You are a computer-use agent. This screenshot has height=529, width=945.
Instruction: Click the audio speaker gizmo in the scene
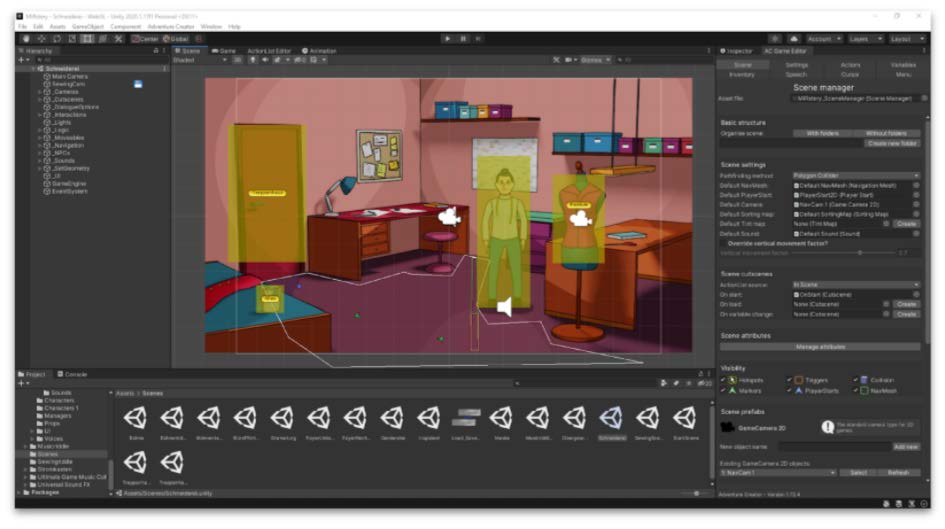(x=505, y=307)
